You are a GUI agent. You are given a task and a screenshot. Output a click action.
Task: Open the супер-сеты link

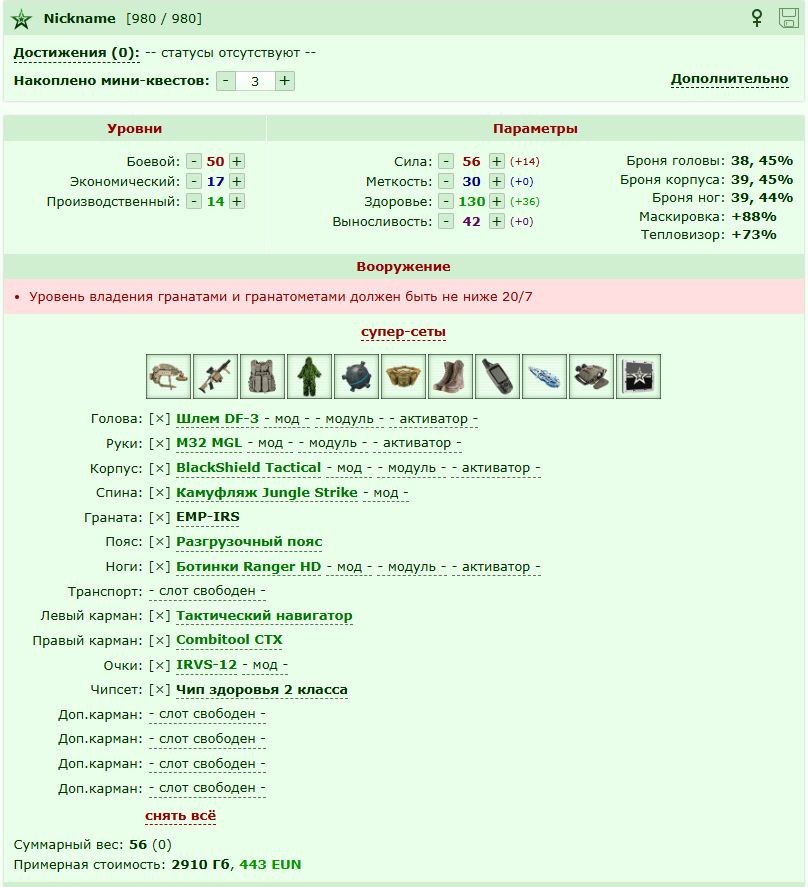(x=403, y=332)
